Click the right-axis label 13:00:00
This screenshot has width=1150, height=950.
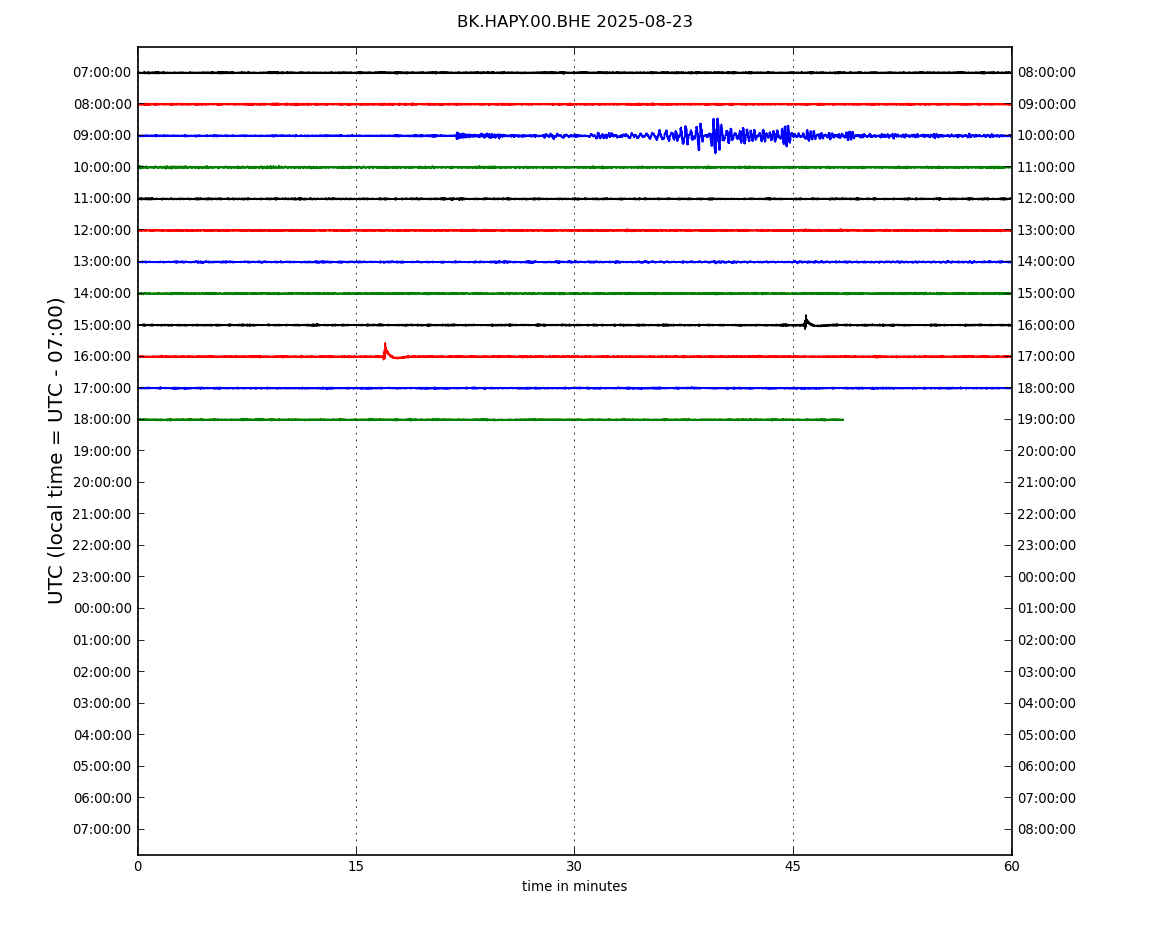click(x=1047, y=230)
